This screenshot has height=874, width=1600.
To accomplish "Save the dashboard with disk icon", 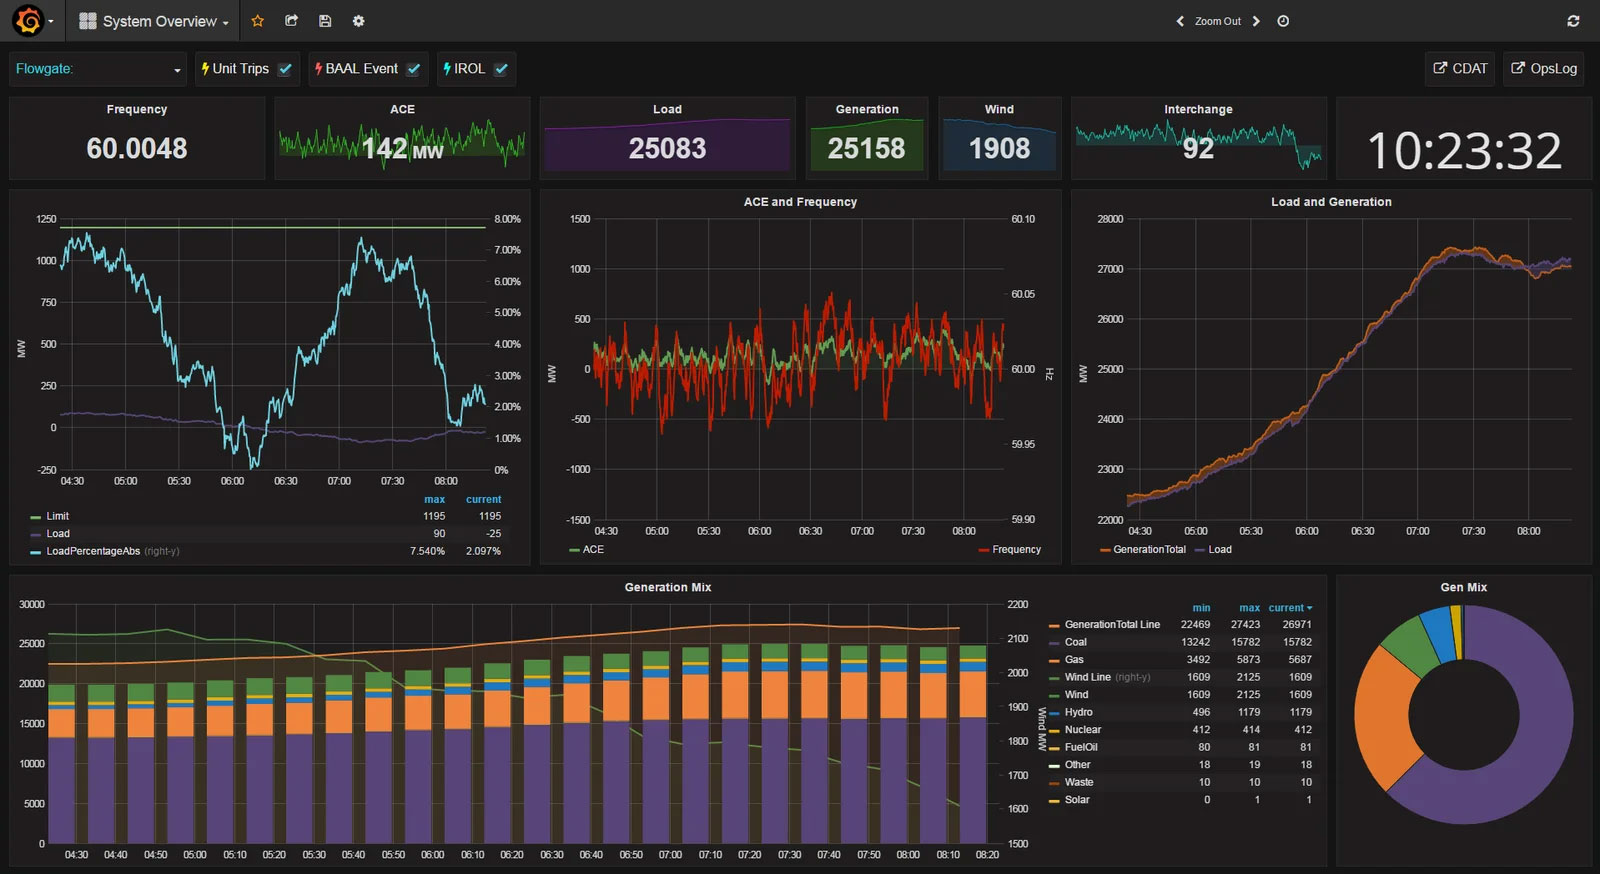I will (325, 21).
